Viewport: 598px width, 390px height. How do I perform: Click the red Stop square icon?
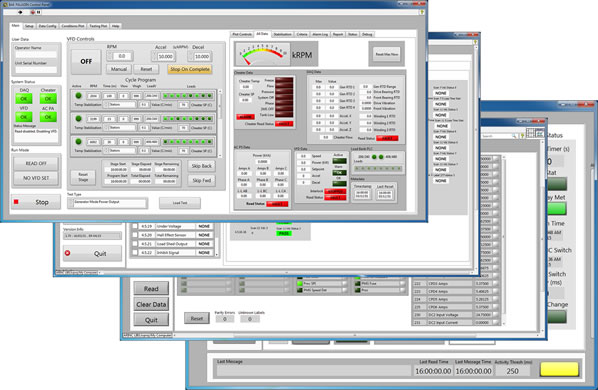point(16,202)
